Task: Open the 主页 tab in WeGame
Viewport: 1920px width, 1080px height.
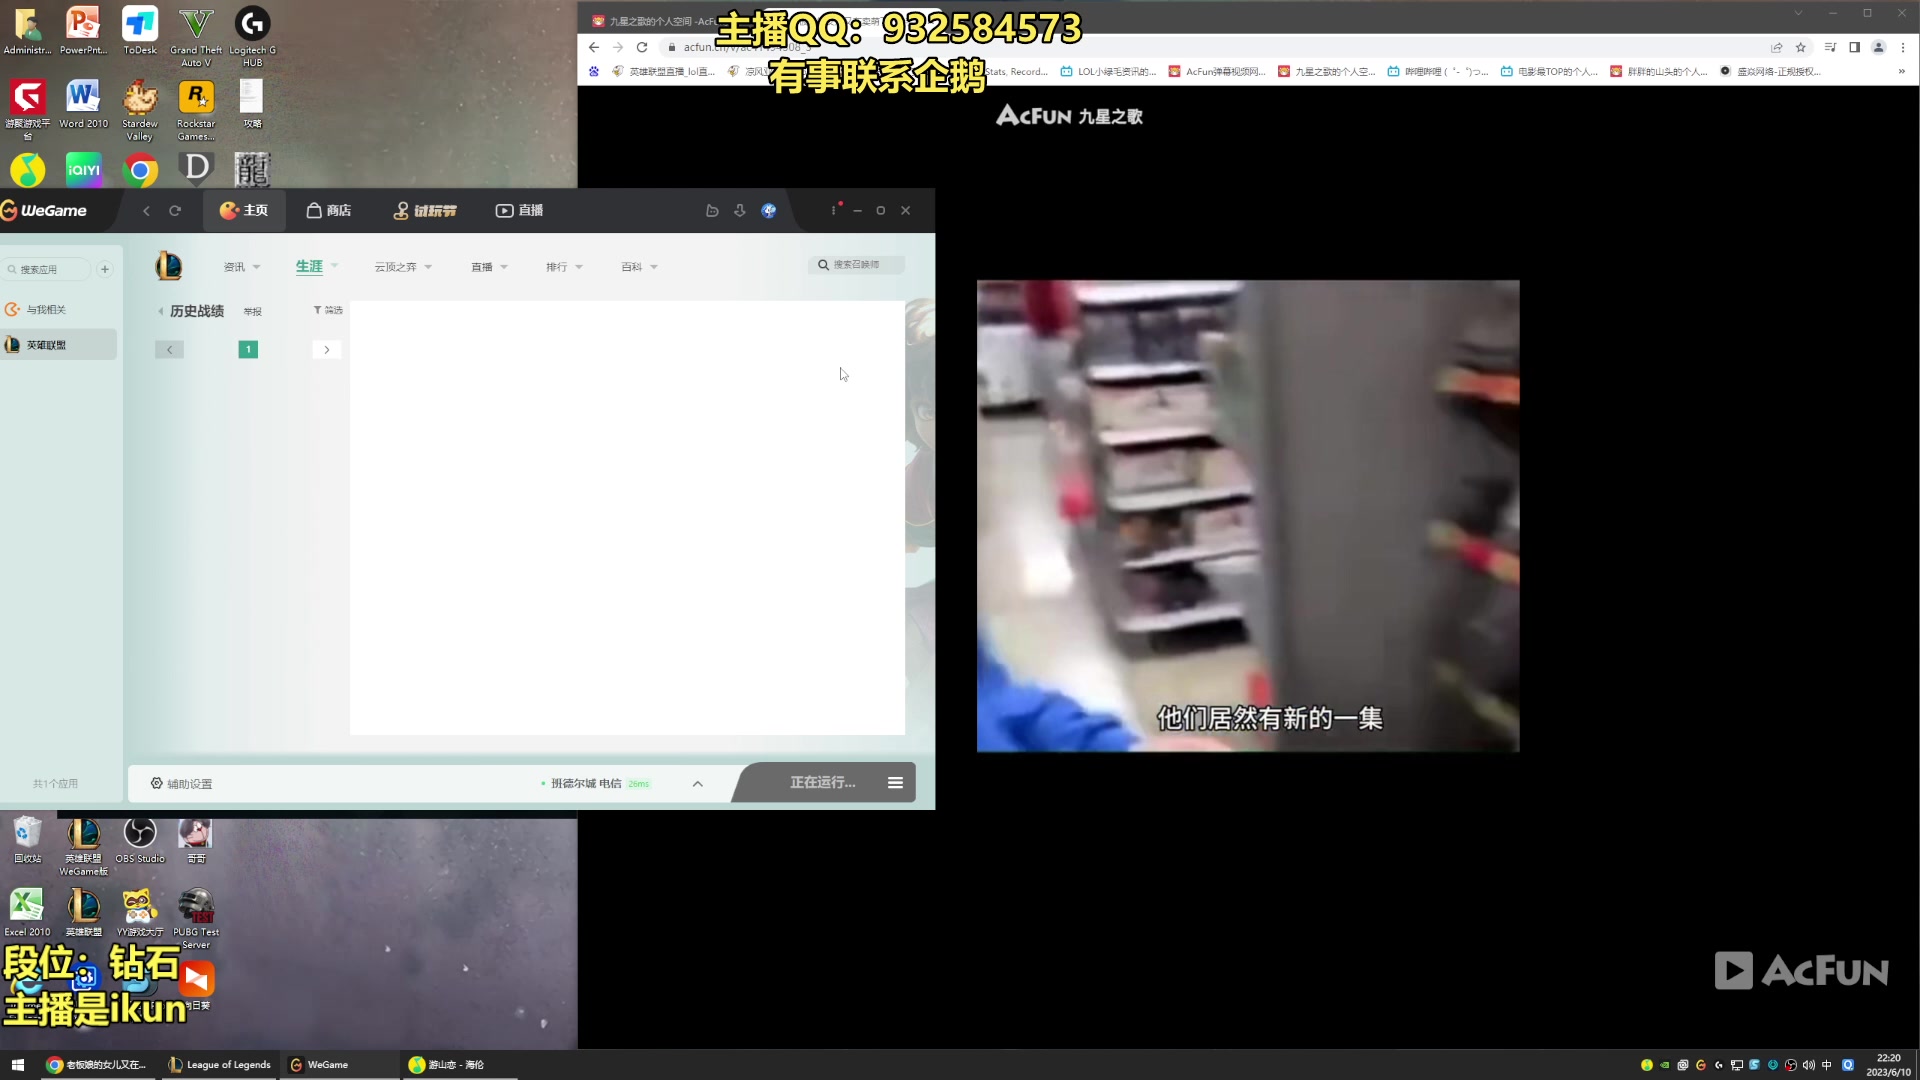Action: [244, 211]
